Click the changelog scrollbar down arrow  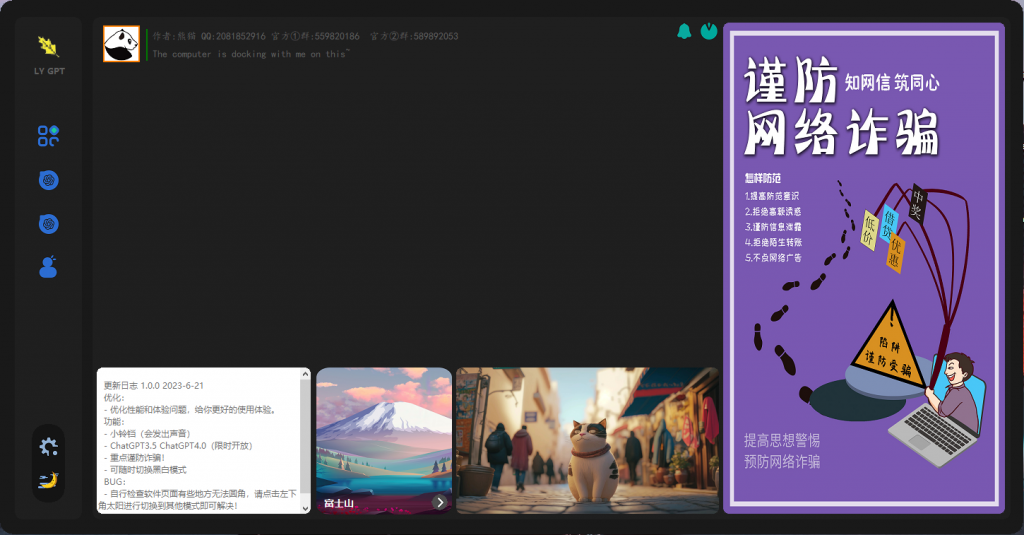click(305, 508)
